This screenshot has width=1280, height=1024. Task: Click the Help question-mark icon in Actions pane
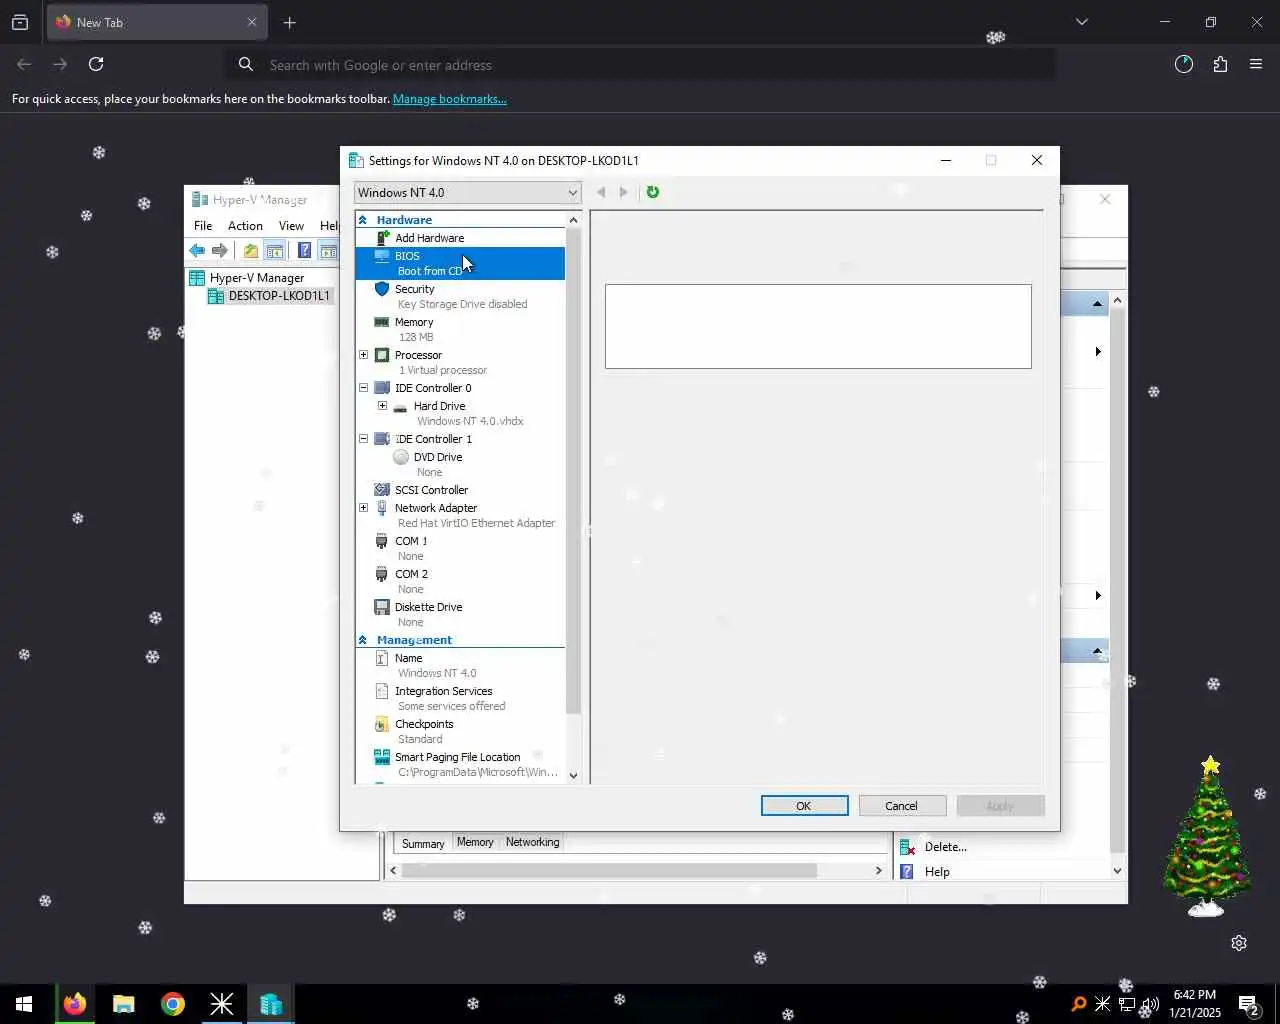[x=907, y=872]
